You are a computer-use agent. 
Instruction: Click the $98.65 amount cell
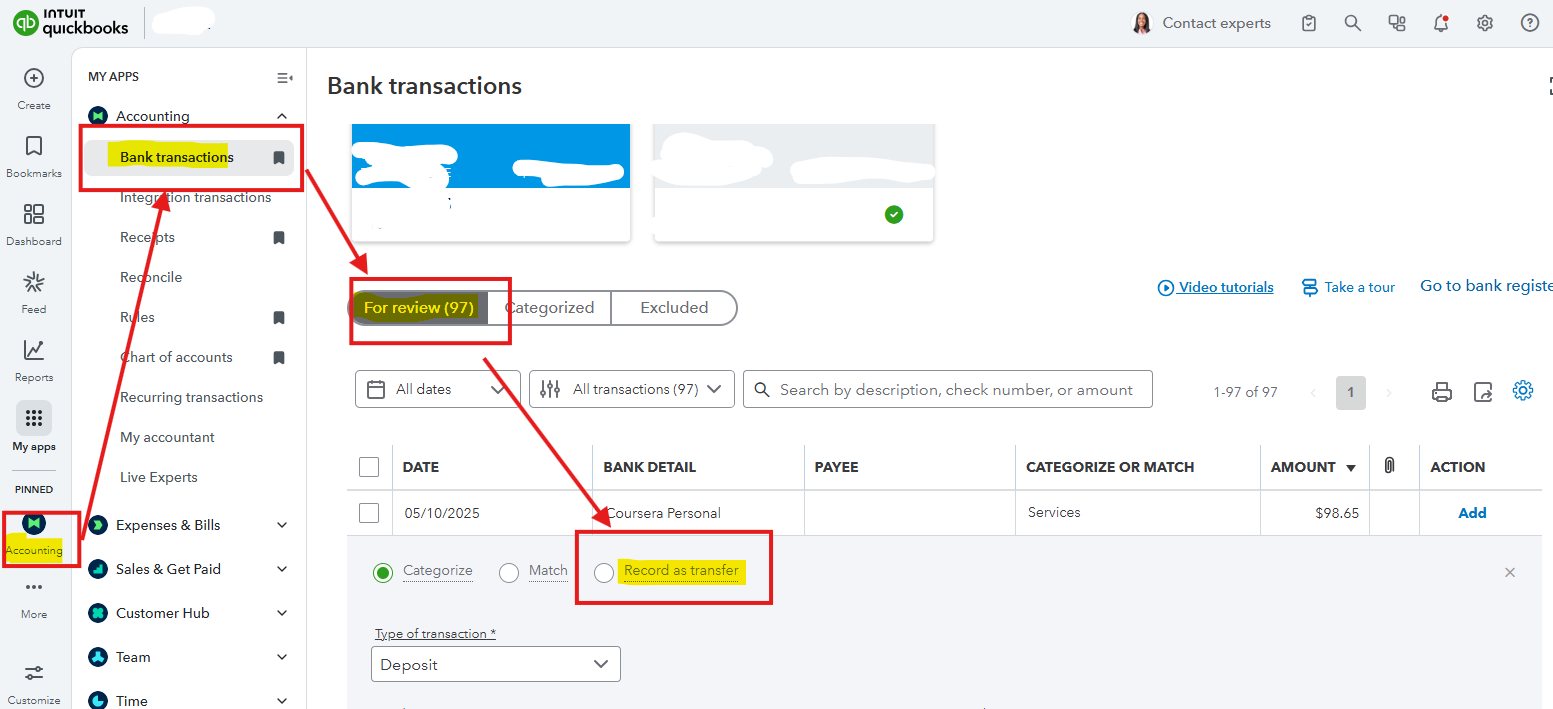1337,513
